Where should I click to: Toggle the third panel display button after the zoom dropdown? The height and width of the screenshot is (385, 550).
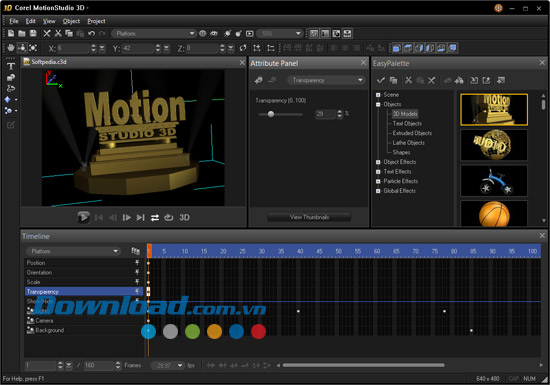tap(336, 34)
